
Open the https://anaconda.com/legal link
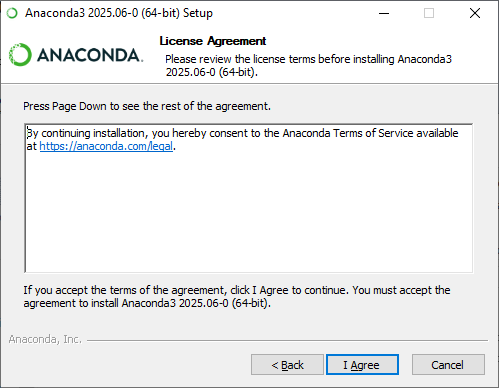click(106, 146)
